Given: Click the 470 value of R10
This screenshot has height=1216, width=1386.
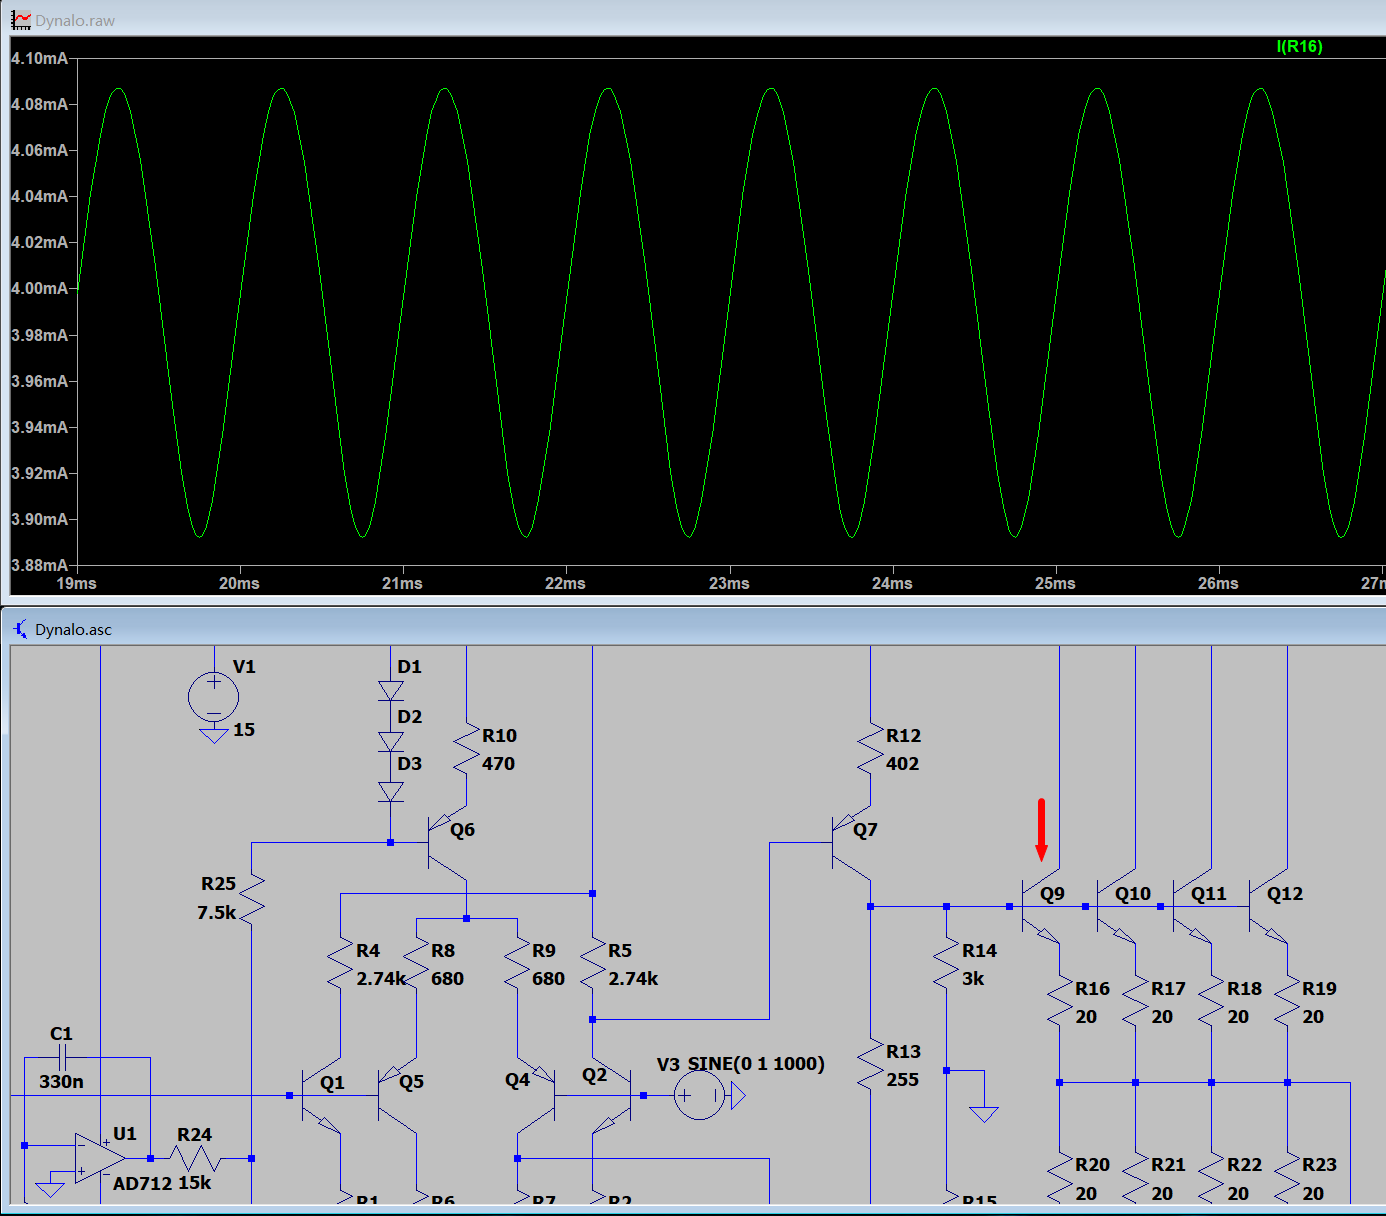Looking at the screenshot, I should 499,764.
